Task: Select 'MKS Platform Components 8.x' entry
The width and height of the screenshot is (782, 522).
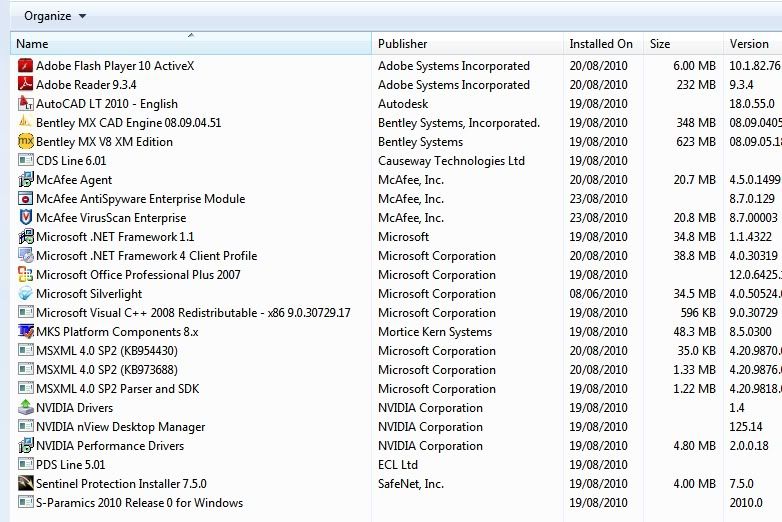Action: click(117, 332)
